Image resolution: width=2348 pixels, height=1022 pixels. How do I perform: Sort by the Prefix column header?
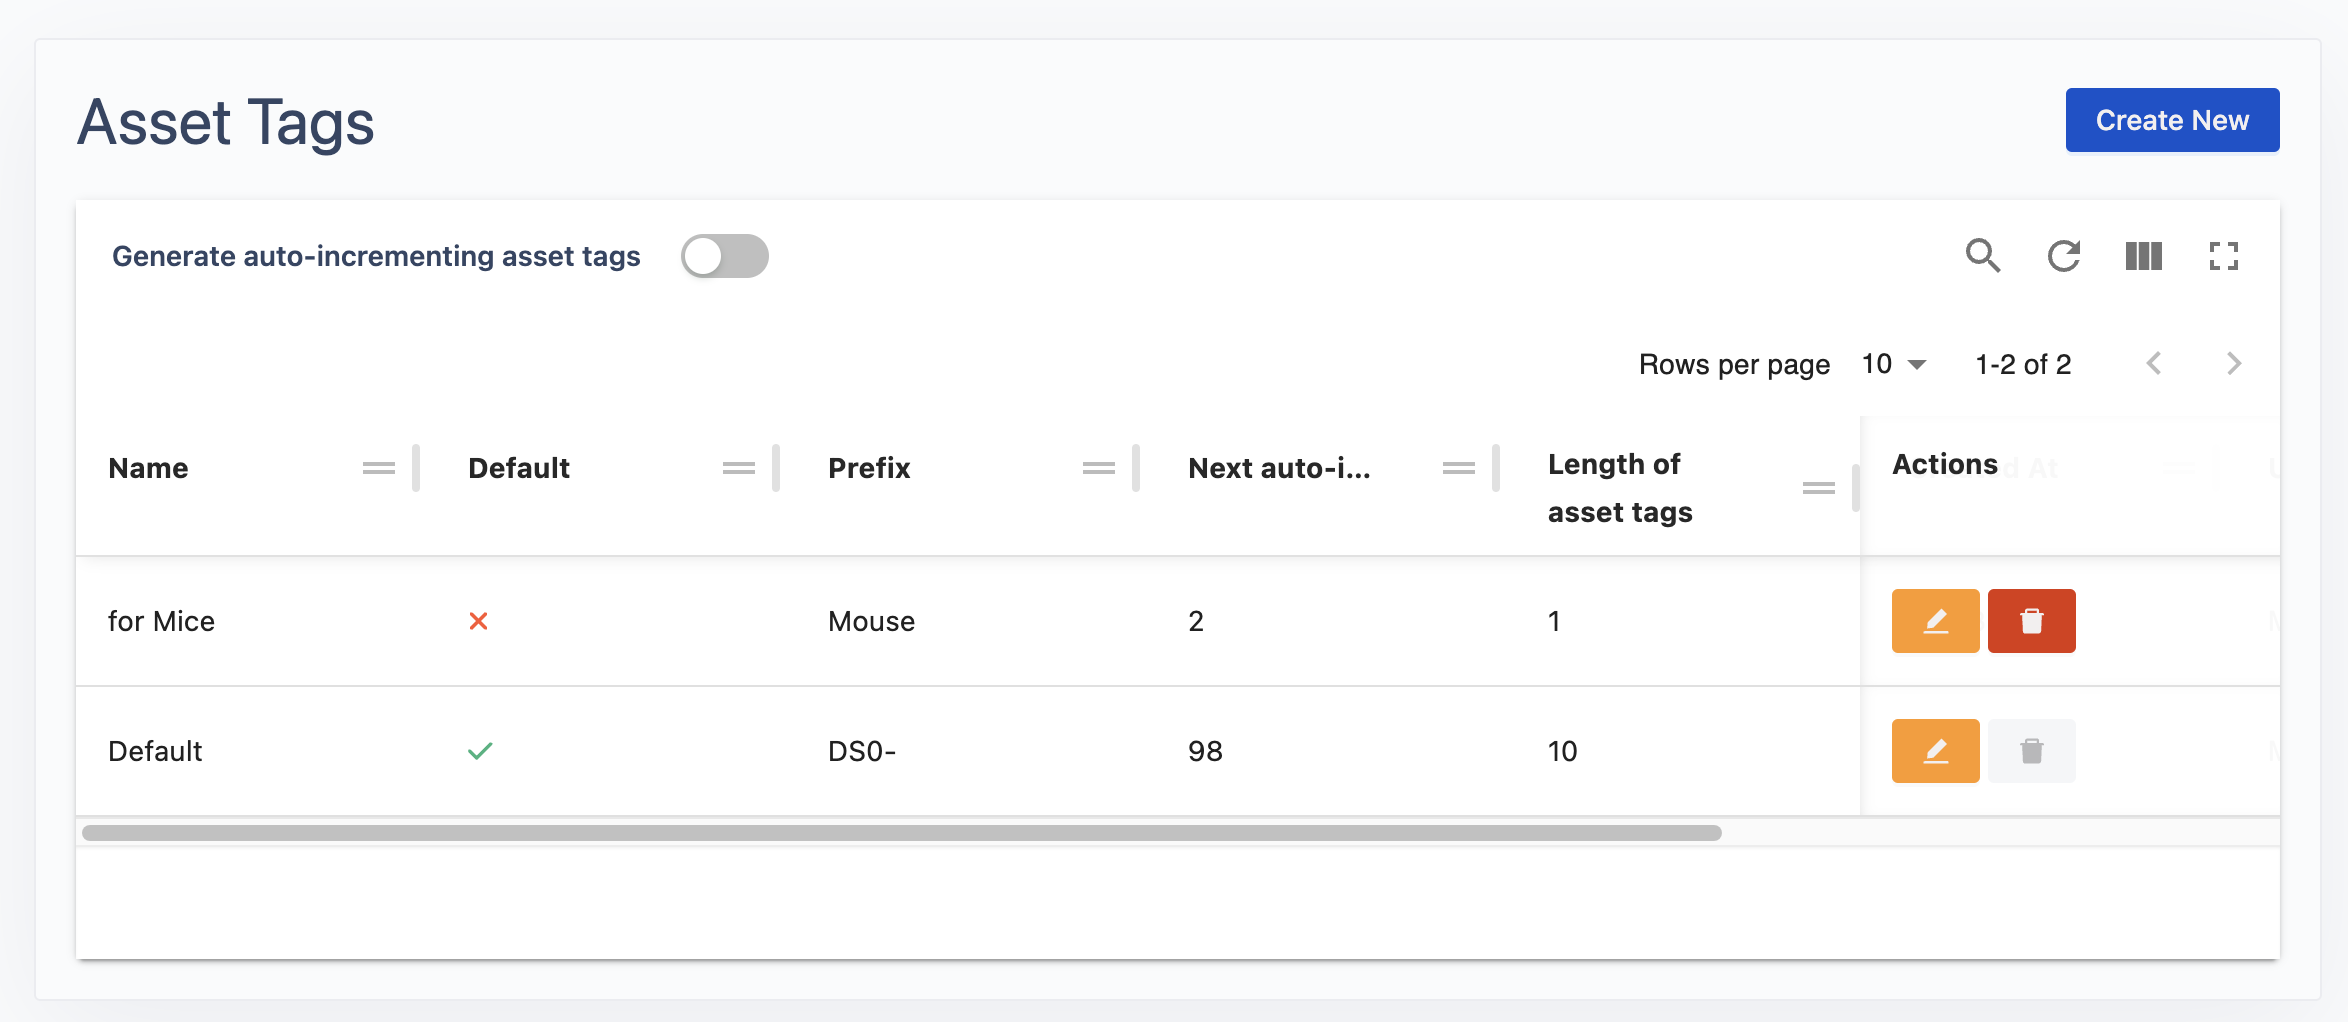869,468
